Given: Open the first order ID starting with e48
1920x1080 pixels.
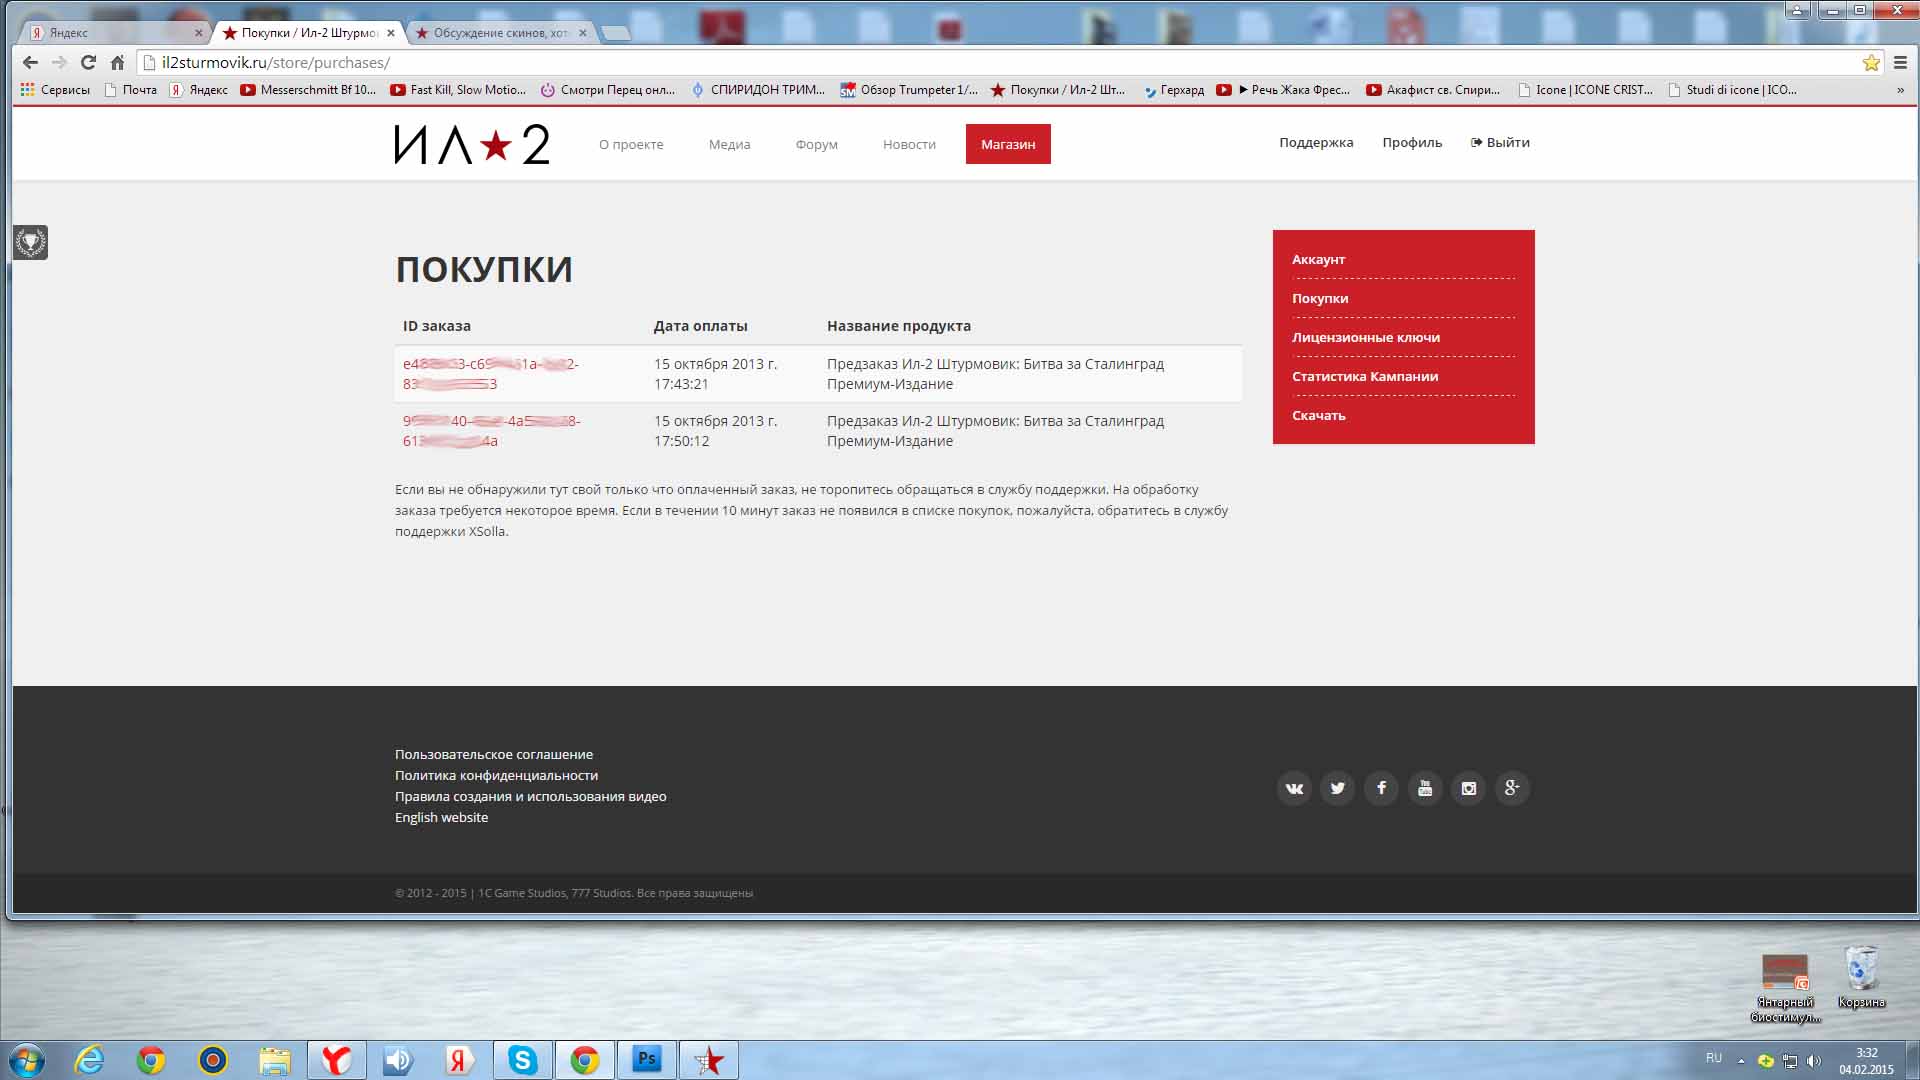Looking at the screenshot, I should [491, 374].
